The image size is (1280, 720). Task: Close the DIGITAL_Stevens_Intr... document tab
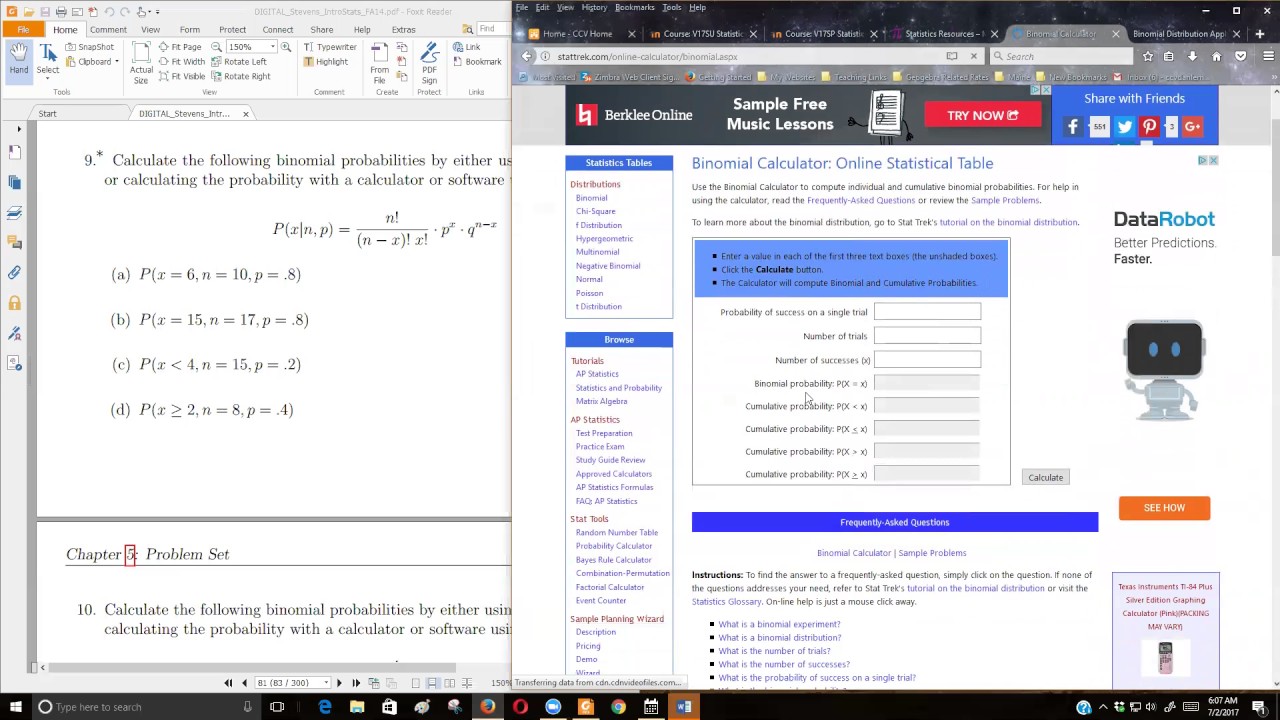click(245, 114)
